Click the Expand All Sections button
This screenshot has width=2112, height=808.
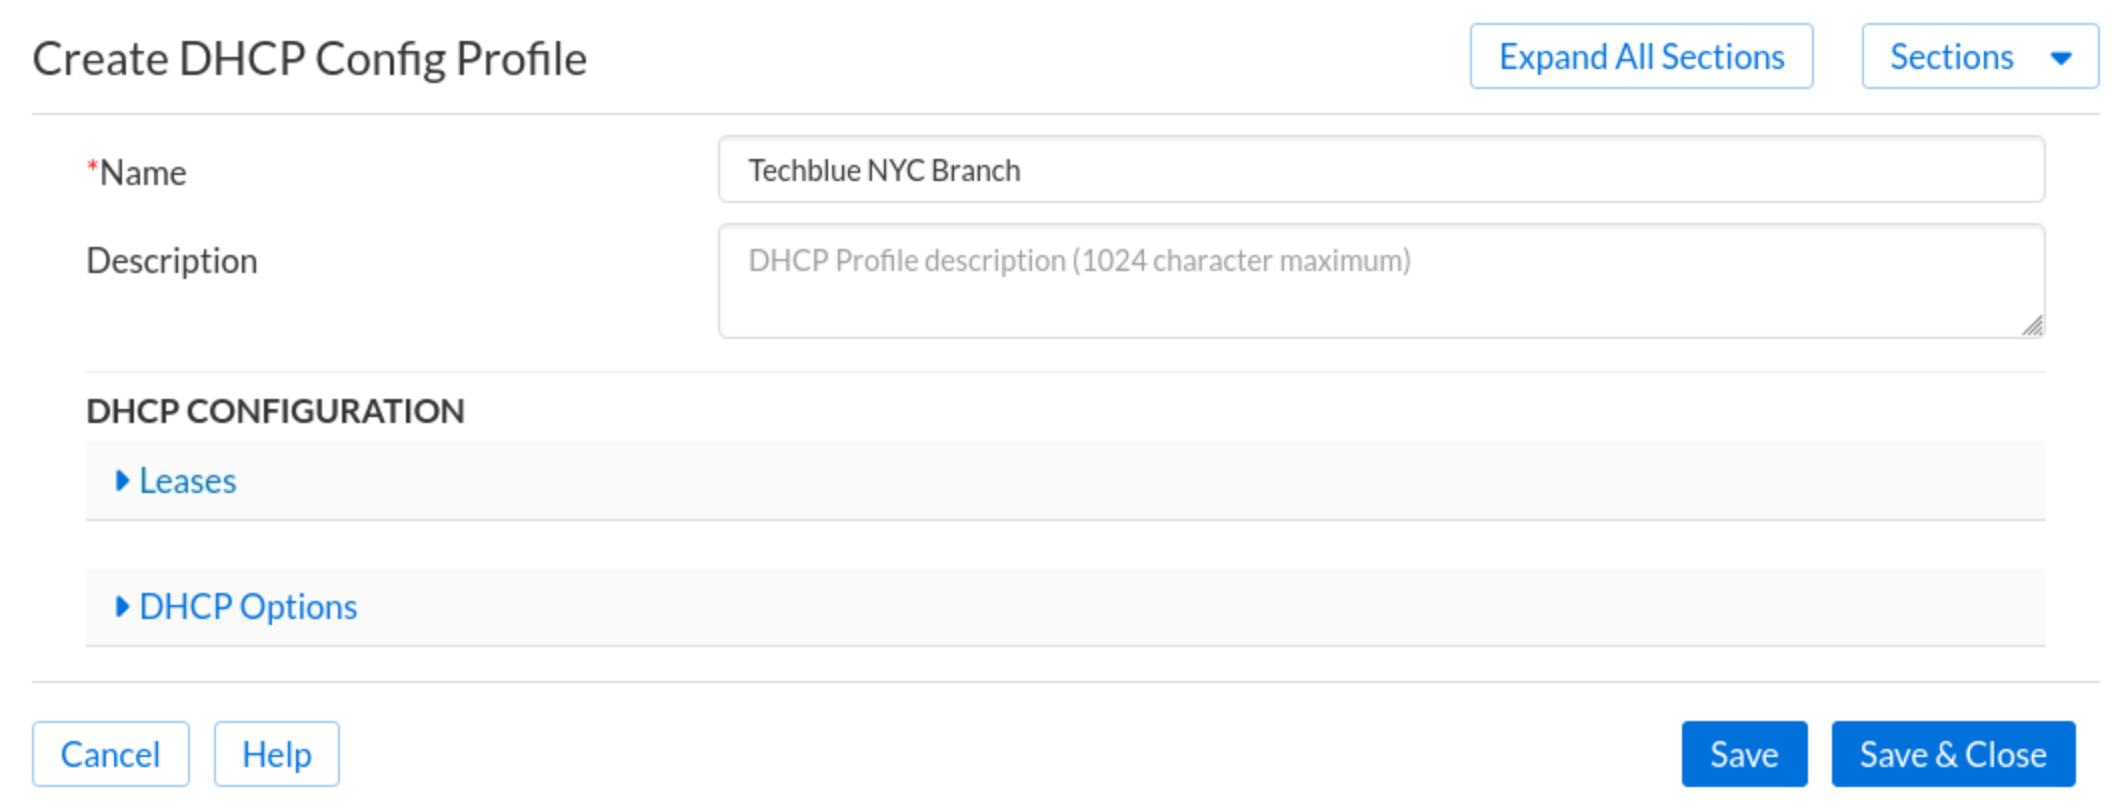coord(1640,57)
